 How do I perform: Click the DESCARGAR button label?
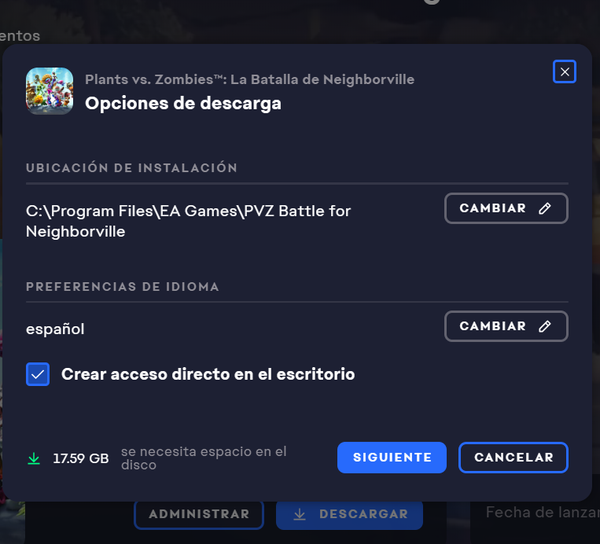pos(364,514)
